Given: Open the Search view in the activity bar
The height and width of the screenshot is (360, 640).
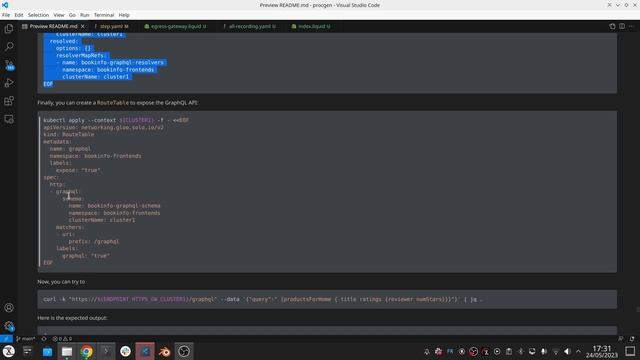Looking at the screenshot, I should 9,47.
